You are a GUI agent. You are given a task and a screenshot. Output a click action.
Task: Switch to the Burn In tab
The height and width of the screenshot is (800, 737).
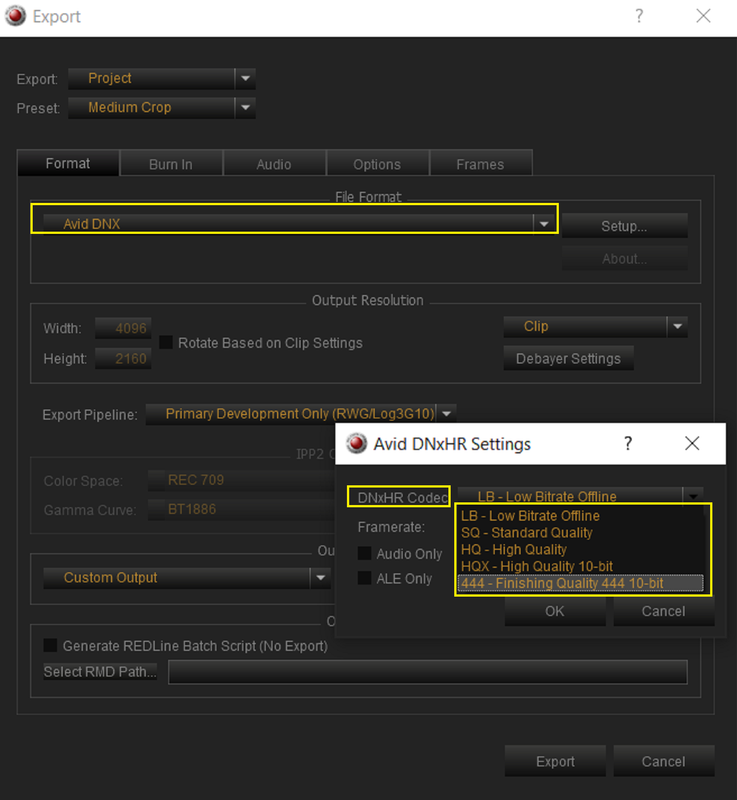tap(171, 164)
